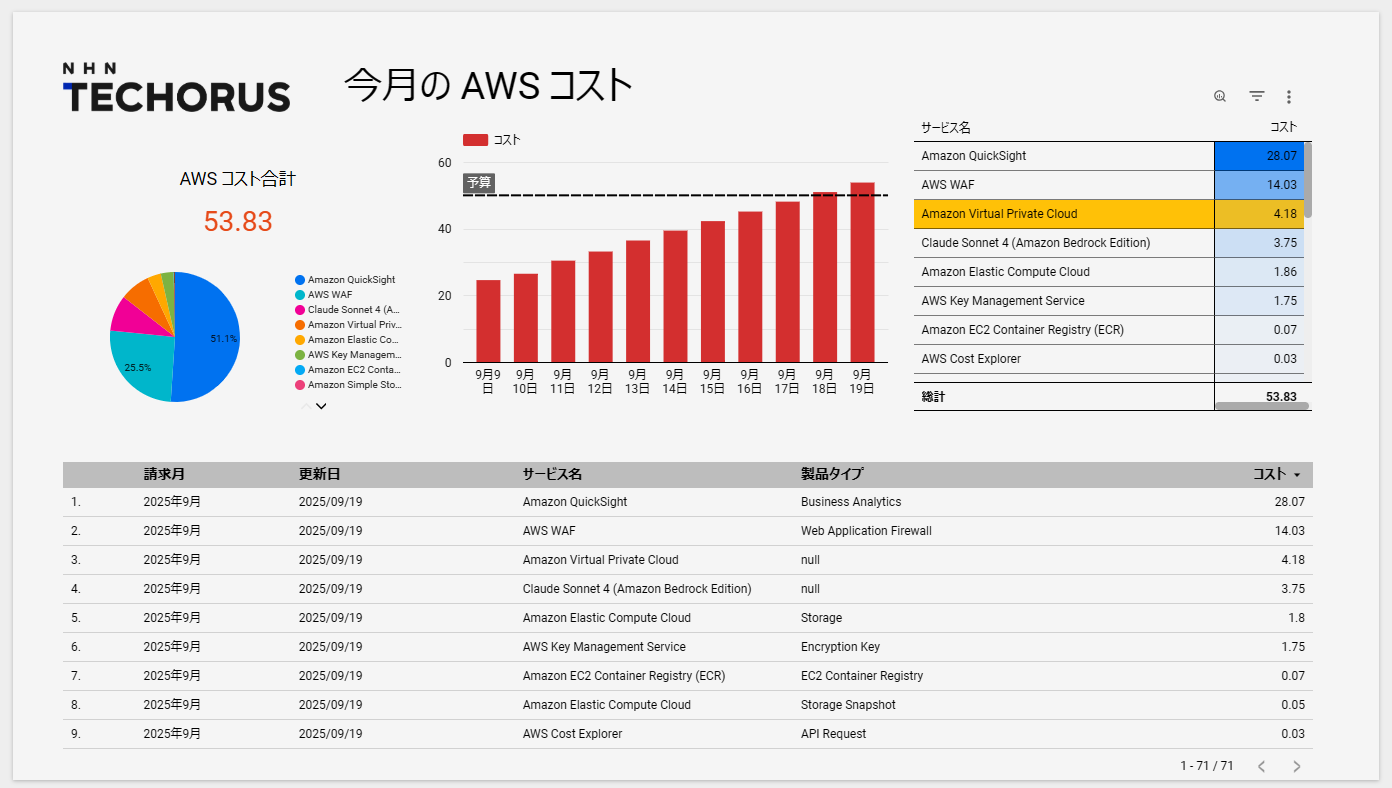Click the 総計 total row label
Viewport: 1392px width, 788px height.
pyautogui.click(x=933, y=397)
